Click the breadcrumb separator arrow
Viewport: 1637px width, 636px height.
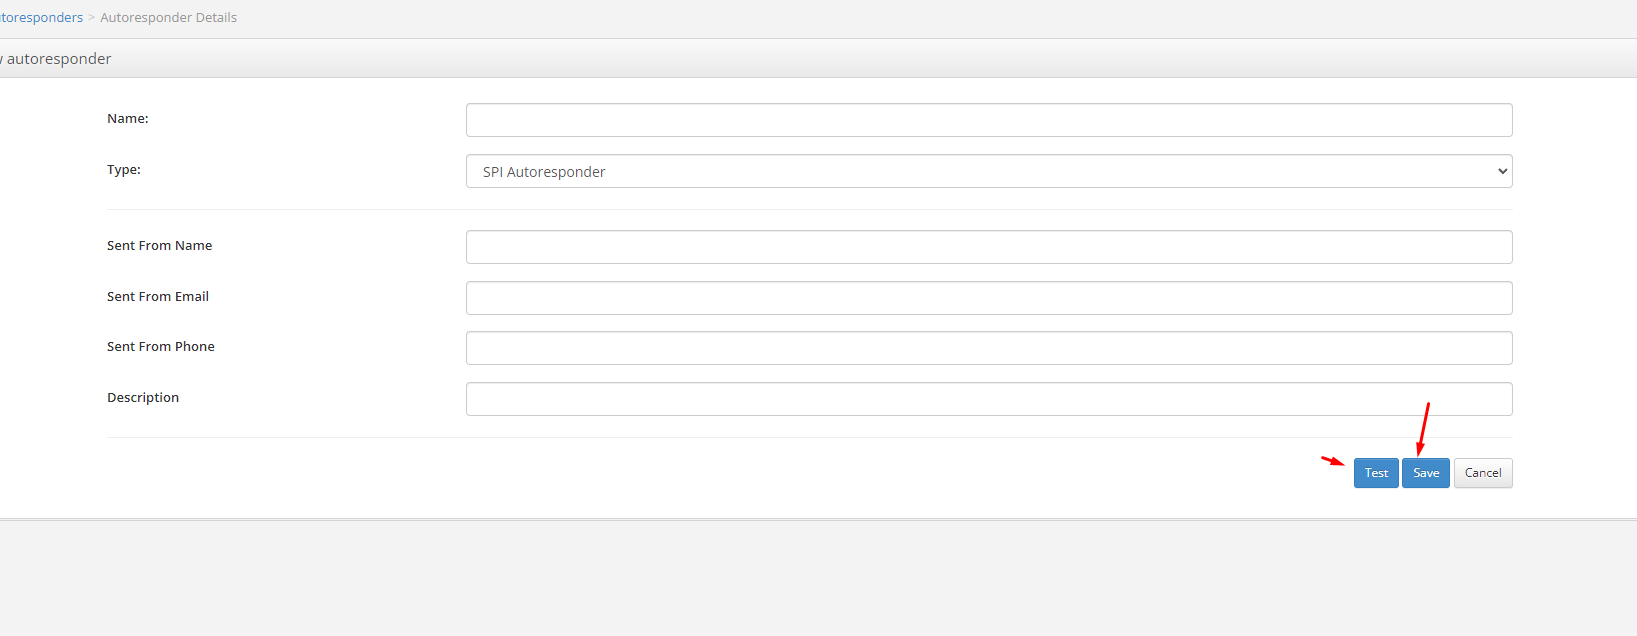point(92,17)
